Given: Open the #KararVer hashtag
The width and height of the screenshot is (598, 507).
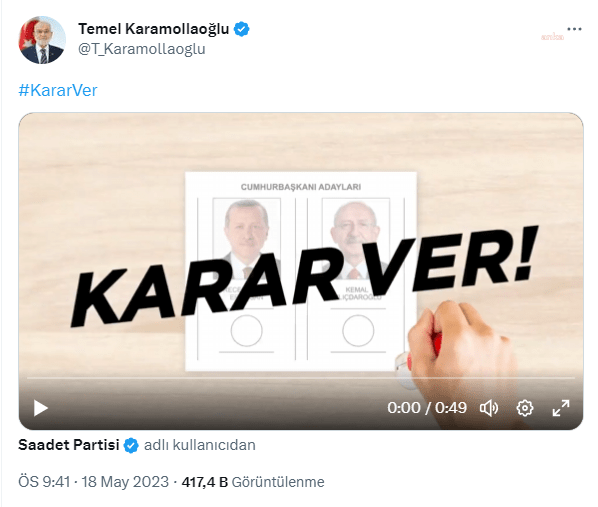Looking at the screenshot, I should tap(58, 90).
